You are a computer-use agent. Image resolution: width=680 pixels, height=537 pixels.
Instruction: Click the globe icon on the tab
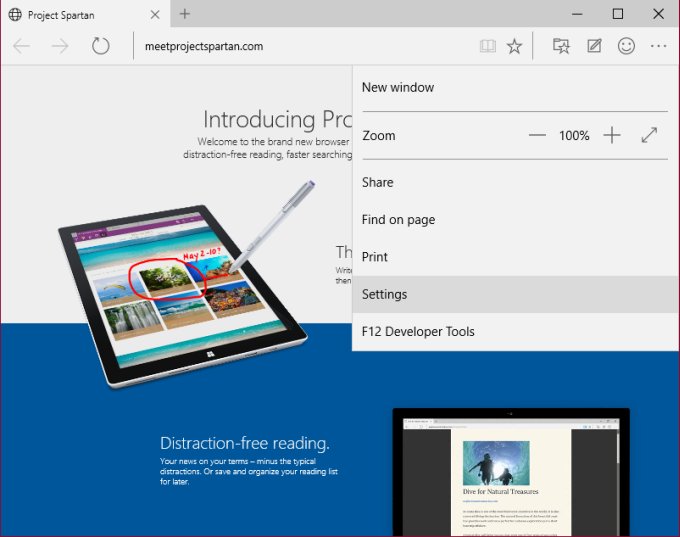coord(15,15)
